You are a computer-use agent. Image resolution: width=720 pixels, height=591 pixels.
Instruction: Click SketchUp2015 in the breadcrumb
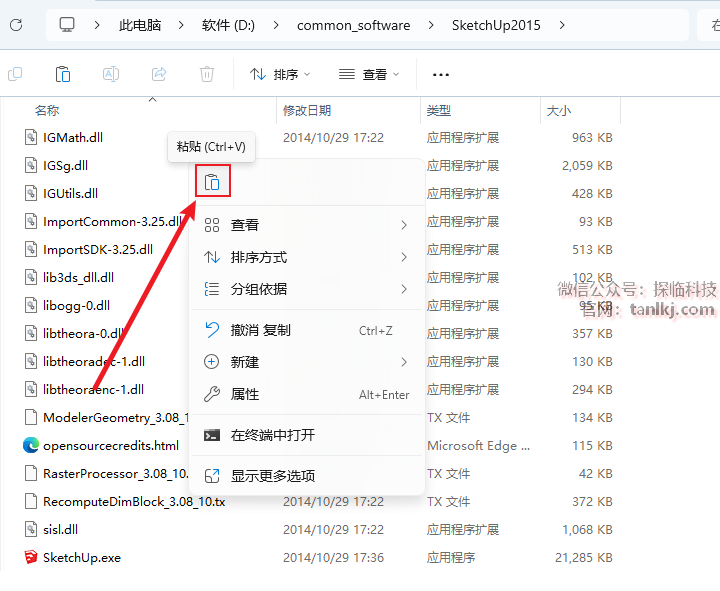496,25
